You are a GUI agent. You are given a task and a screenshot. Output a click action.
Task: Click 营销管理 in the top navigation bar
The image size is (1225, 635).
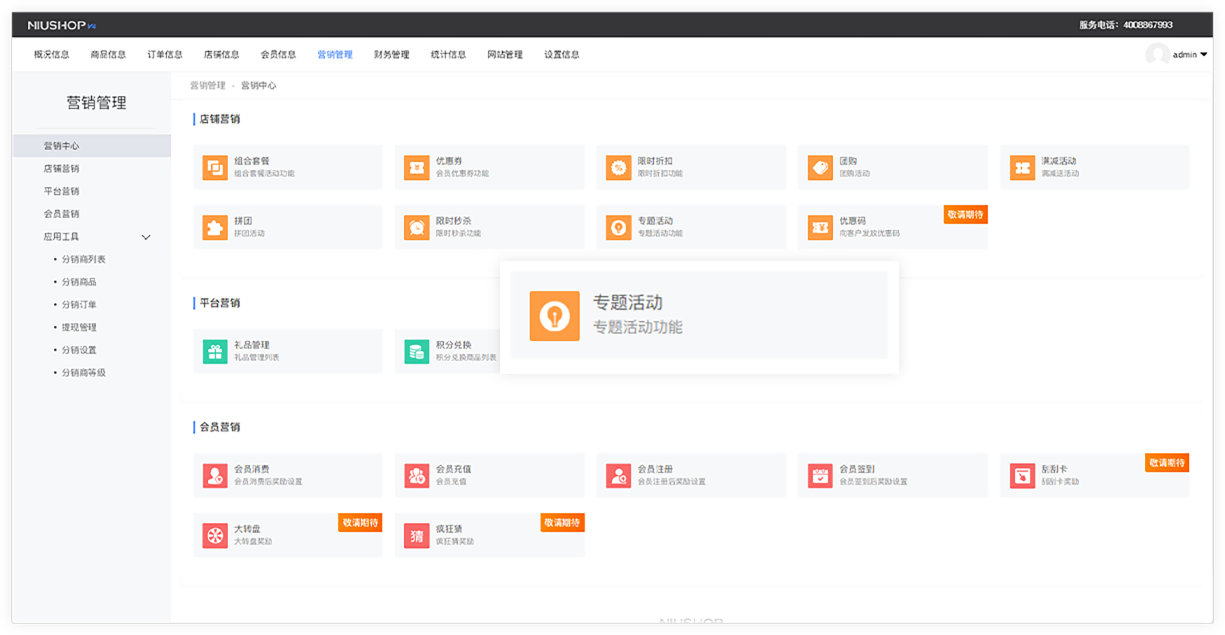[x=335, y=55]
